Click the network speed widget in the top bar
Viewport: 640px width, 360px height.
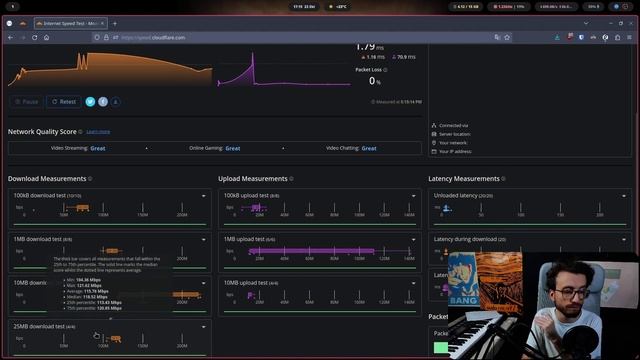(556, 7)
